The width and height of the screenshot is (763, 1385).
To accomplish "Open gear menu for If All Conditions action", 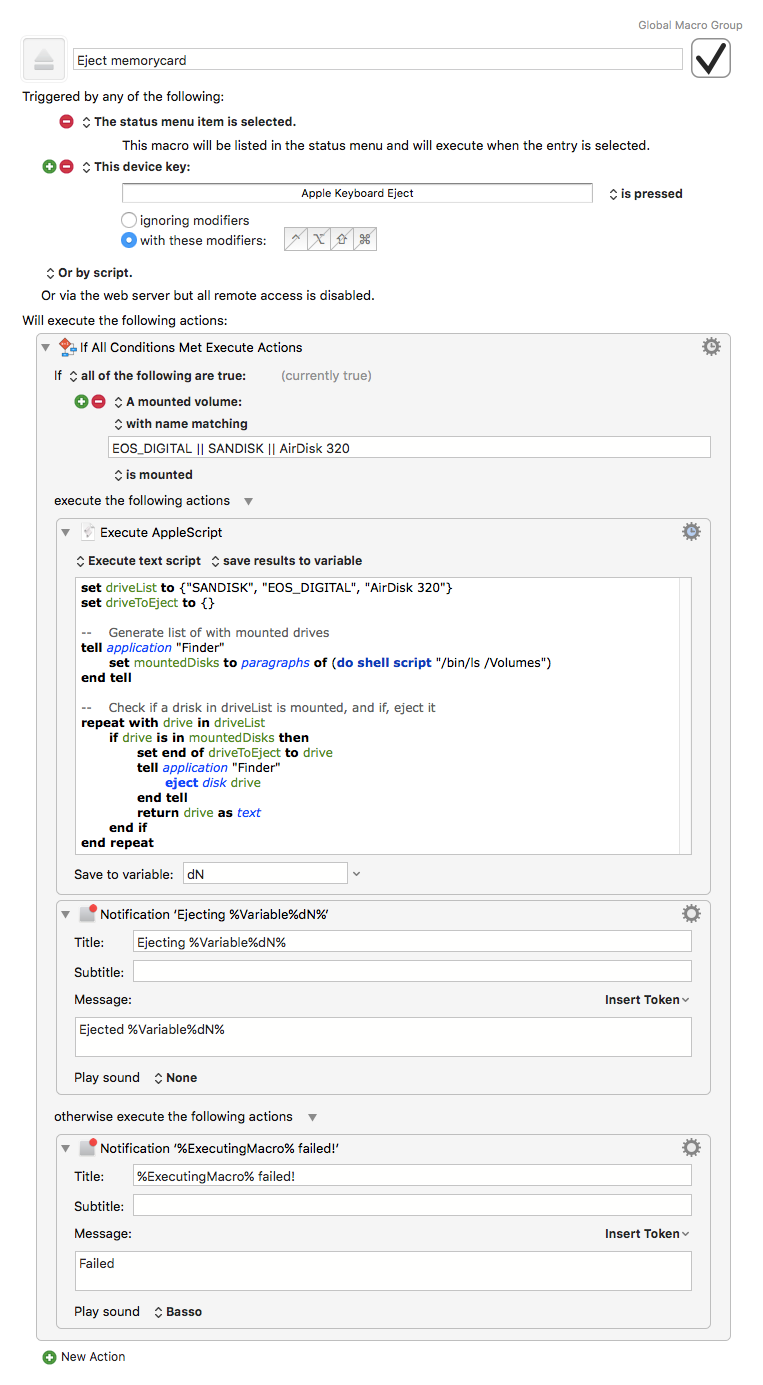I will click(x=711, y=346).
